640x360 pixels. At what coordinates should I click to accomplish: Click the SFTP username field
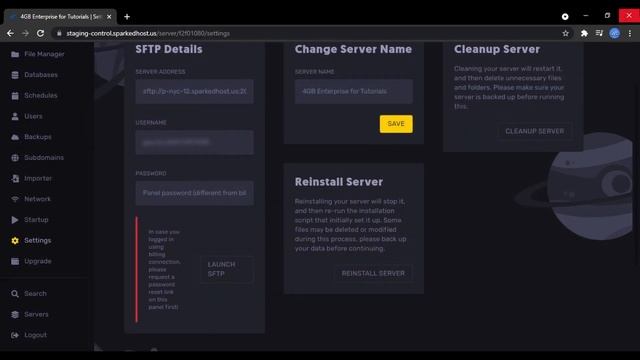194,142
